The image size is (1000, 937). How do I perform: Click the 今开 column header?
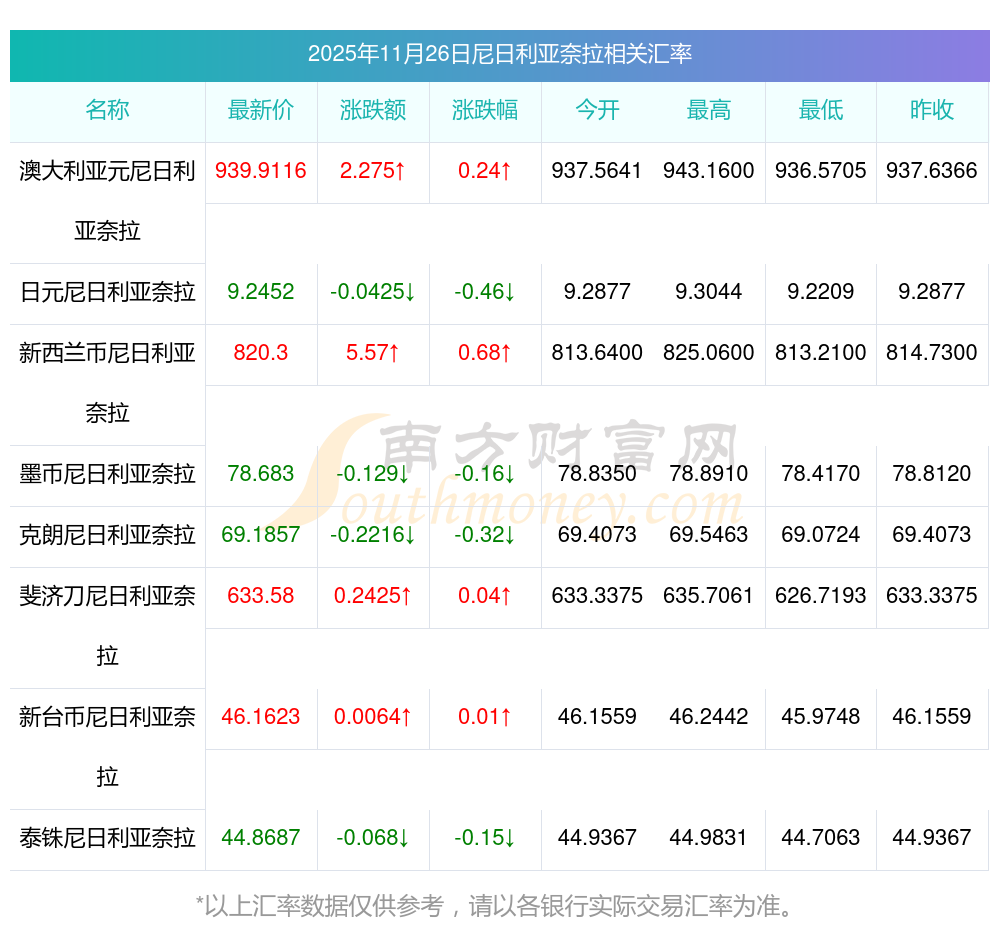coord(597,110)
